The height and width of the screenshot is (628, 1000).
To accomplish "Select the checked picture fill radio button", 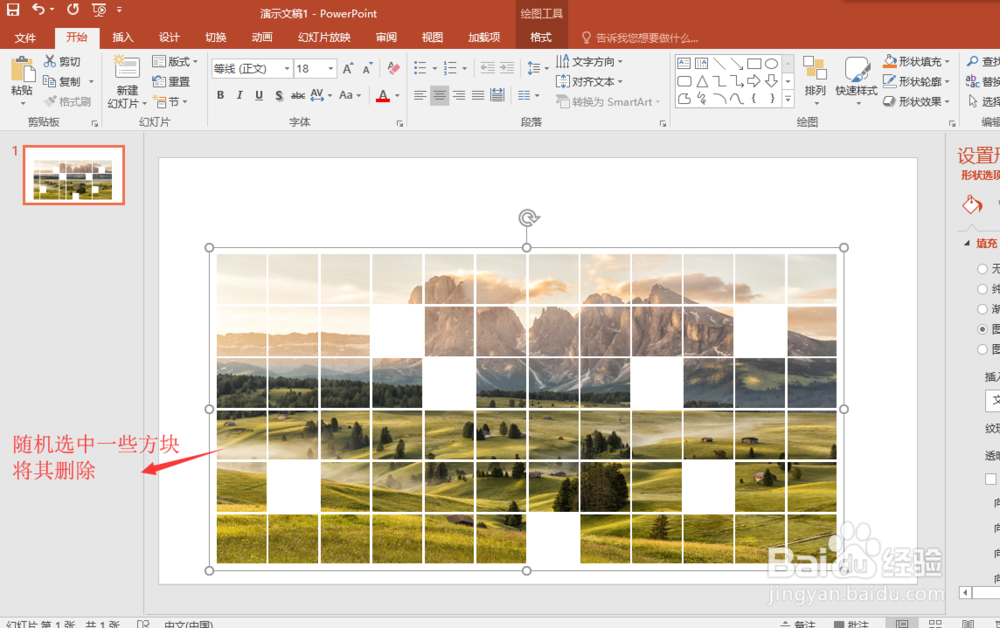I will click(x=982, y=329).
